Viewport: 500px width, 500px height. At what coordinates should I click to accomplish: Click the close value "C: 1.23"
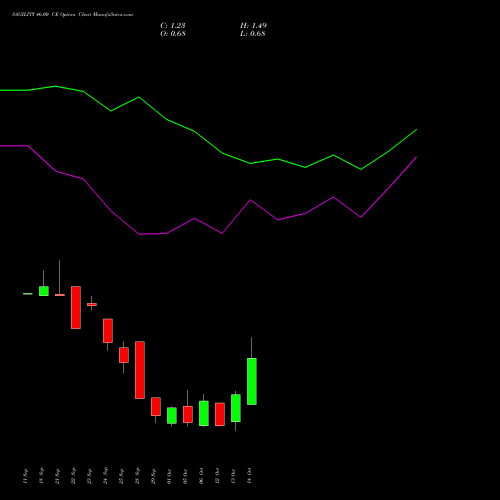pos(173,26)
